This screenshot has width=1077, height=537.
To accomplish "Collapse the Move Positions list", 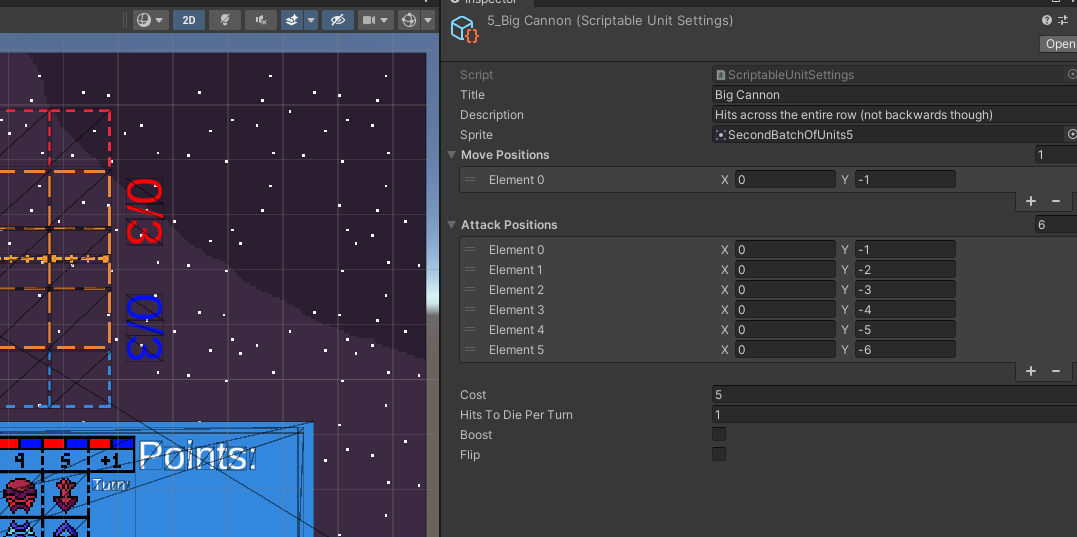I will (451, 155).
